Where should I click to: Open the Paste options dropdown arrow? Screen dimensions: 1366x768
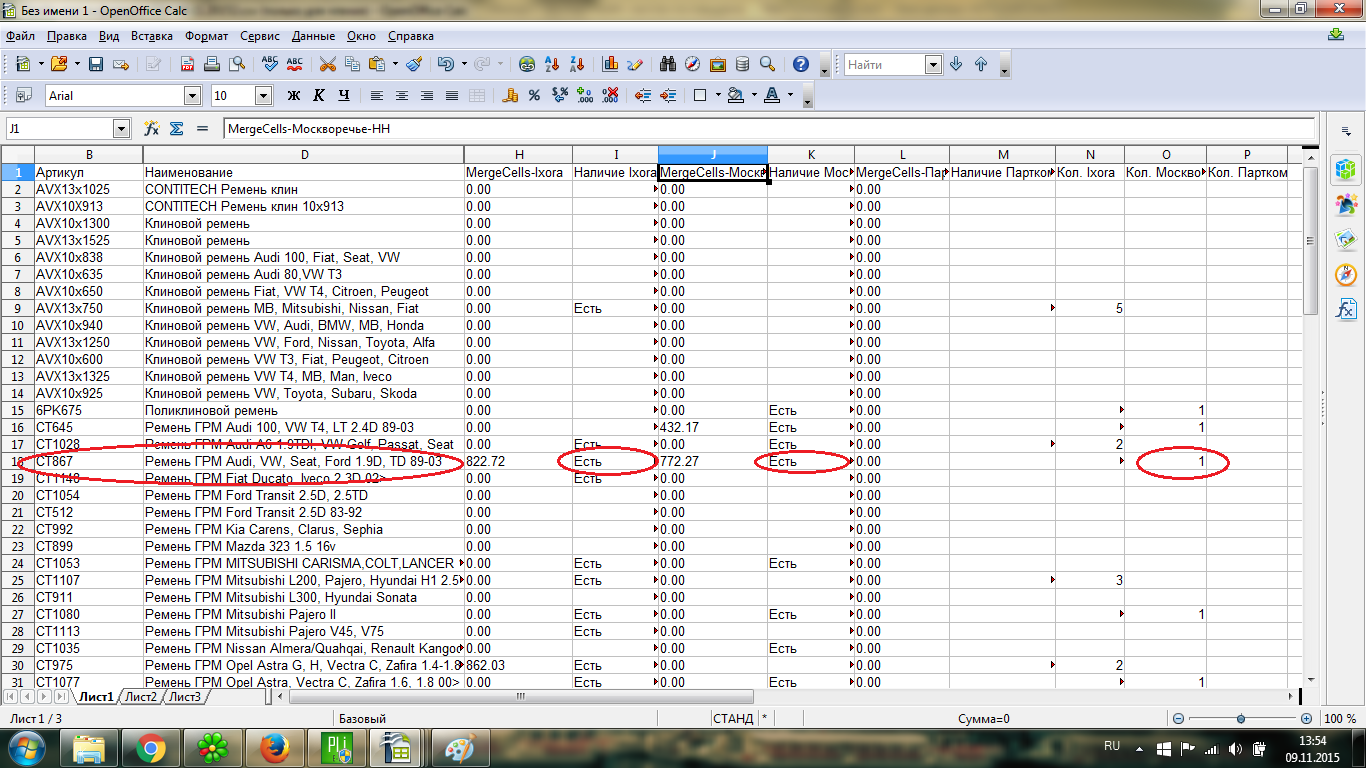395,64
